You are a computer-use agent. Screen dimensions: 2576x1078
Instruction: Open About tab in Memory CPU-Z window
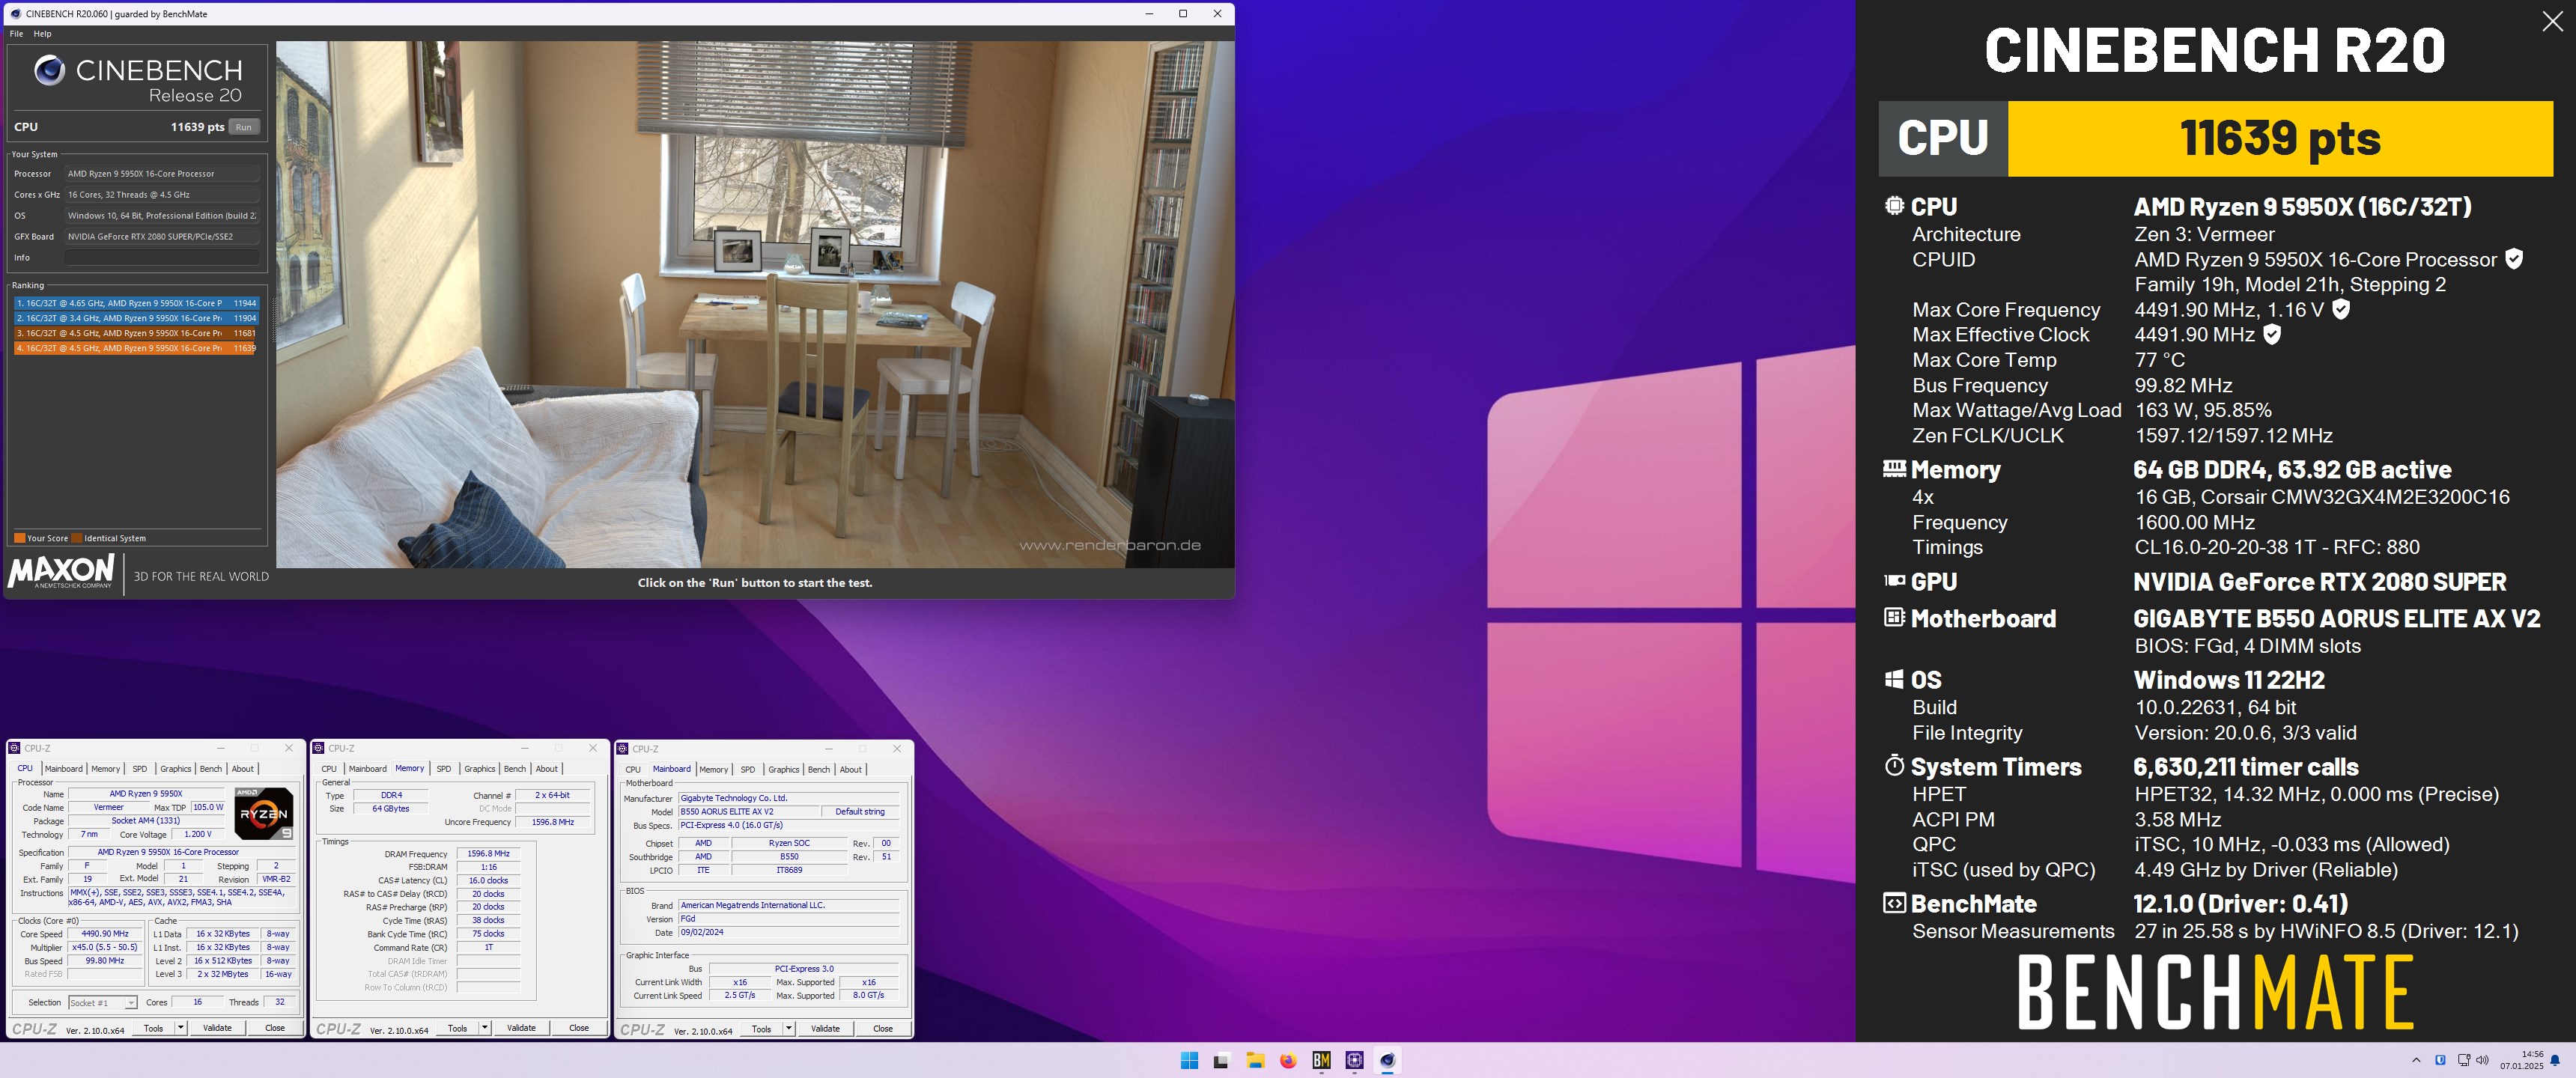[x=547, y=769]
